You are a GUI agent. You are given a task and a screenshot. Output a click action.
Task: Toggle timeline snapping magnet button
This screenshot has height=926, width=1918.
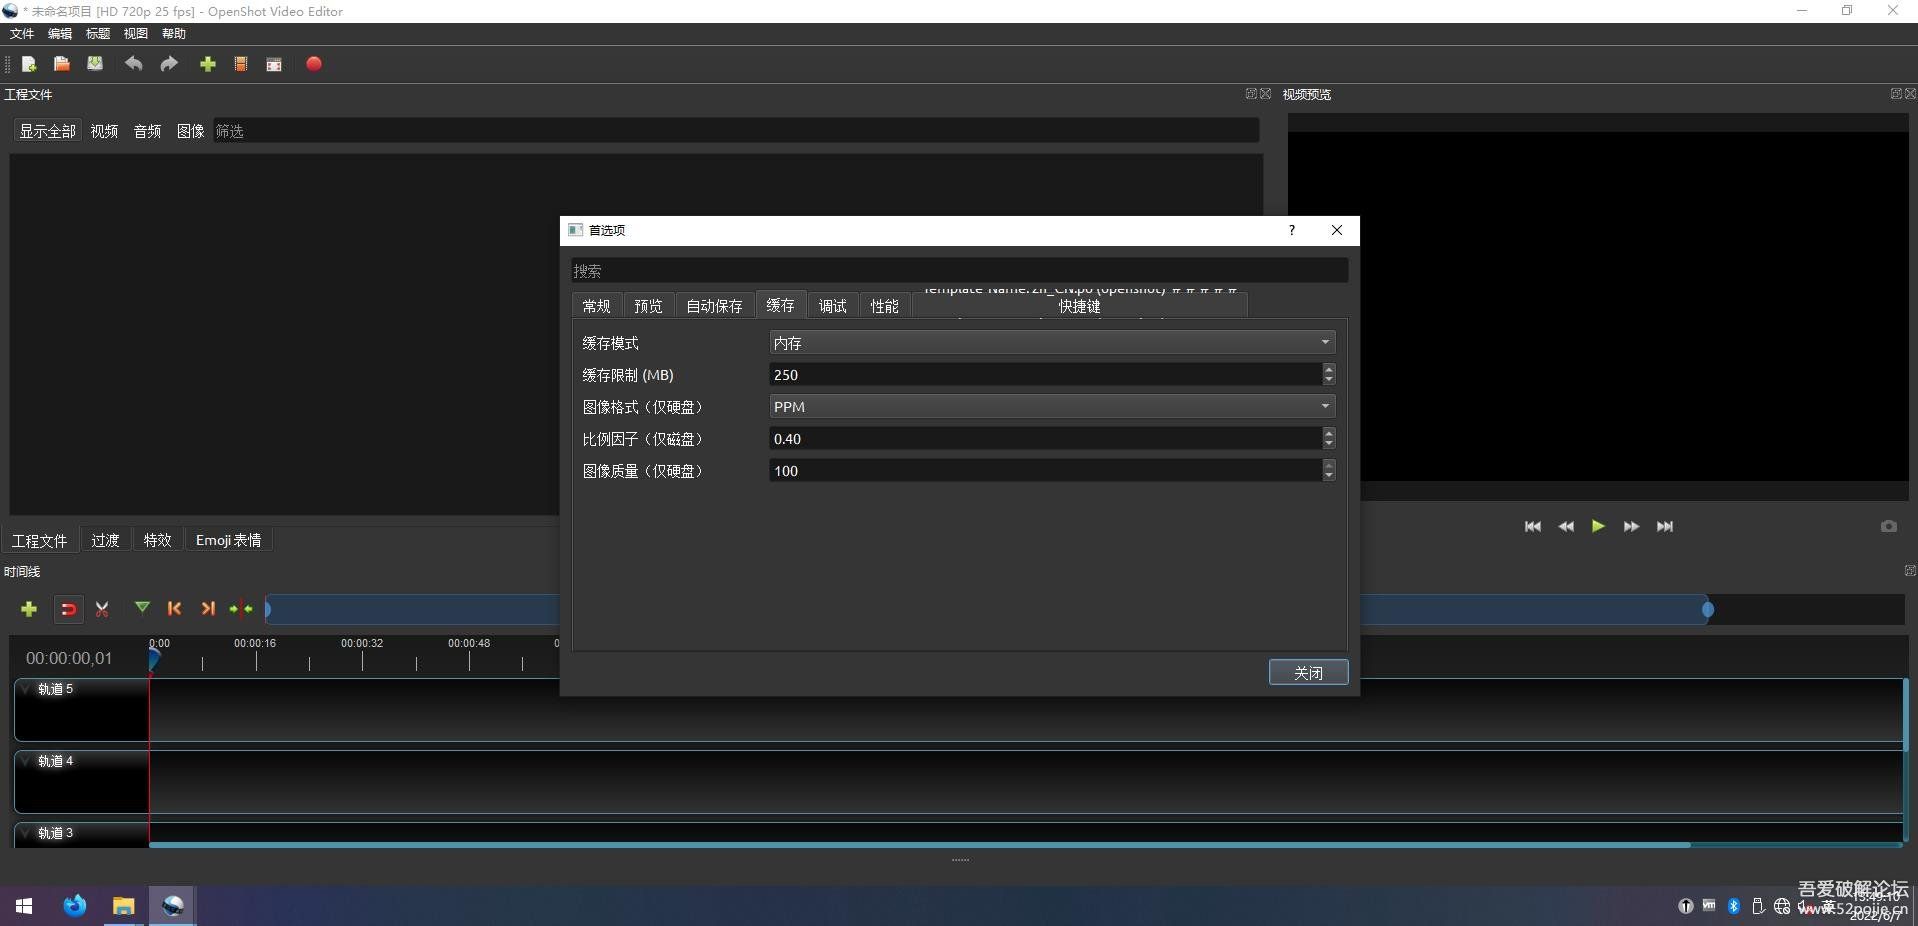coord(68,609)
